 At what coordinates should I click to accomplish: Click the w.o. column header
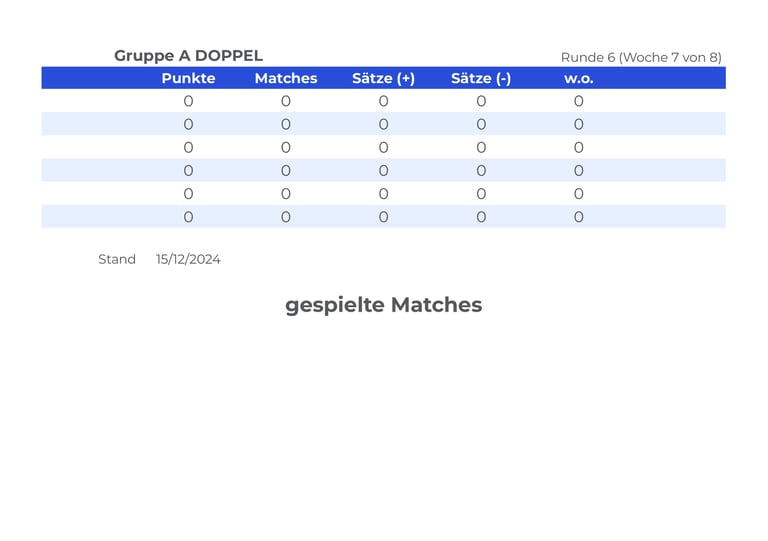(x=578, y=79)
